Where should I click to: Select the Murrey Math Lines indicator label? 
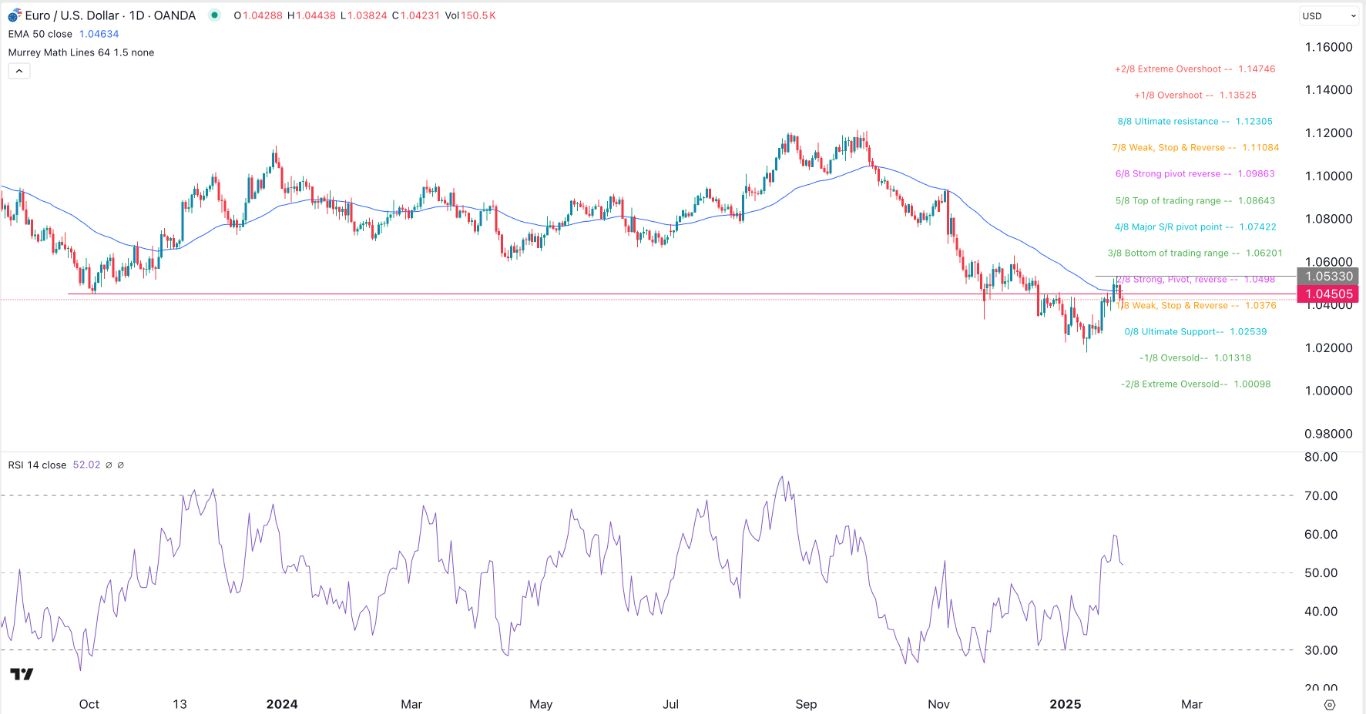point(80,52)
